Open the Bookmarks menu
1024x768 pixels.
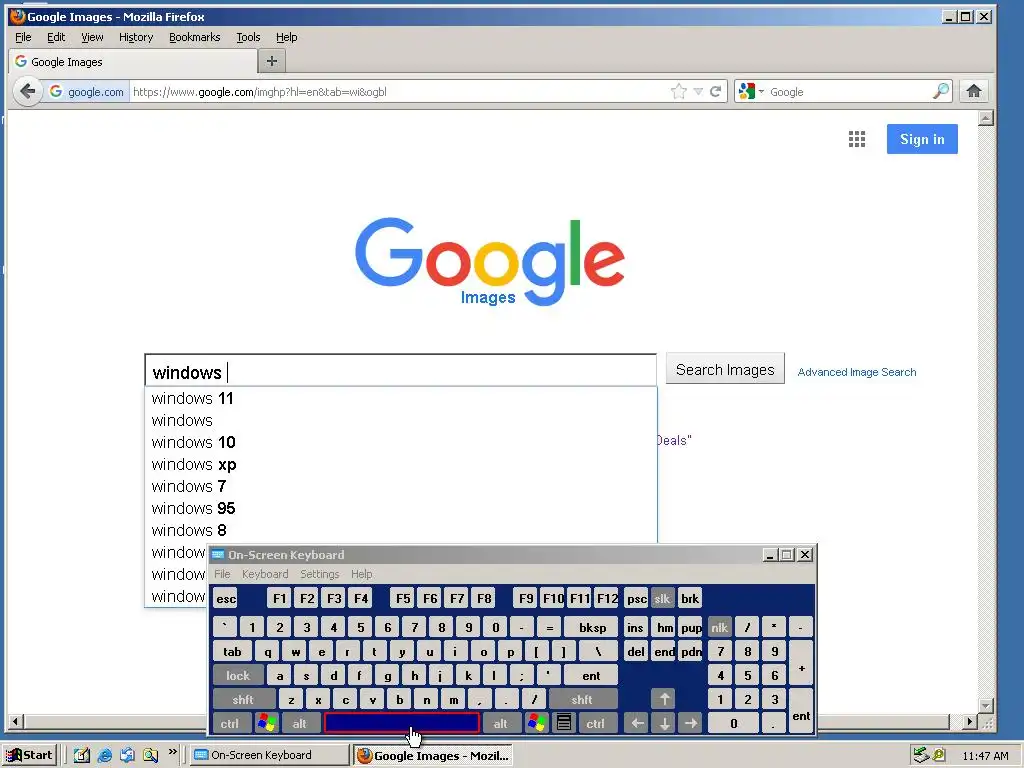(195, 37)
